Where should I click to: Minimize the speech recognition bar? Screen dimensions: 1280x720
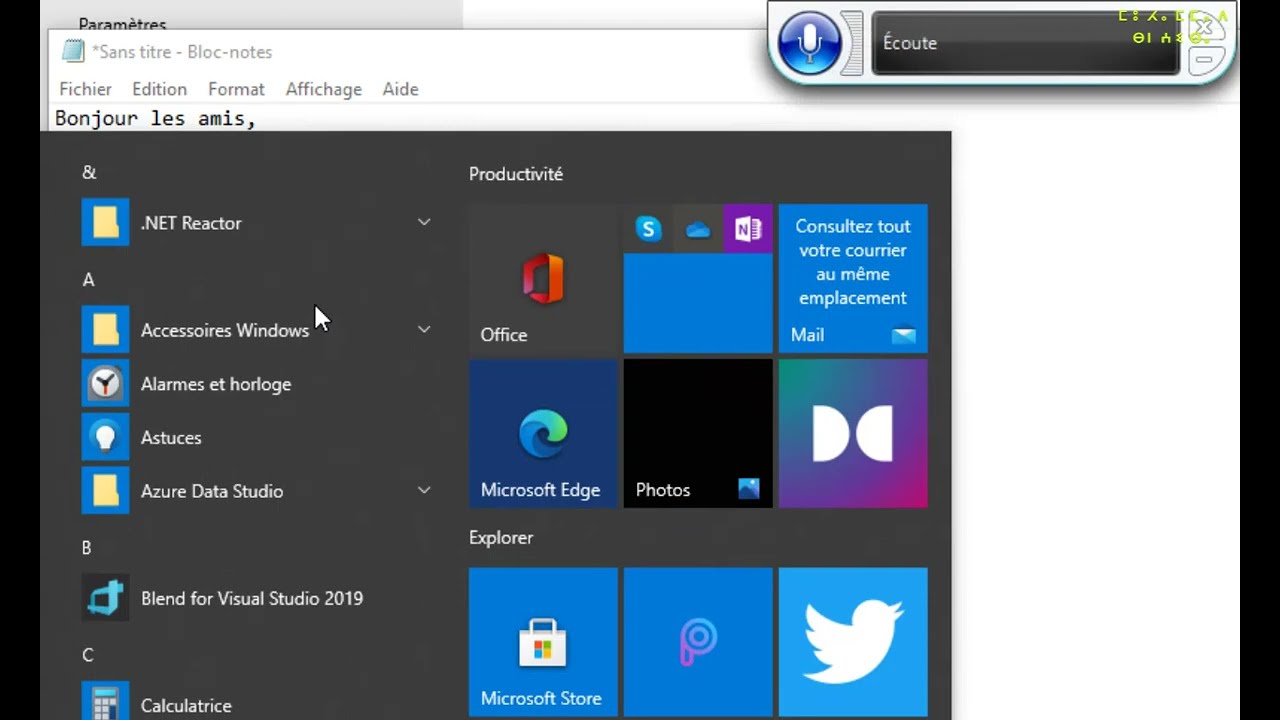[x=1205, y=60]
